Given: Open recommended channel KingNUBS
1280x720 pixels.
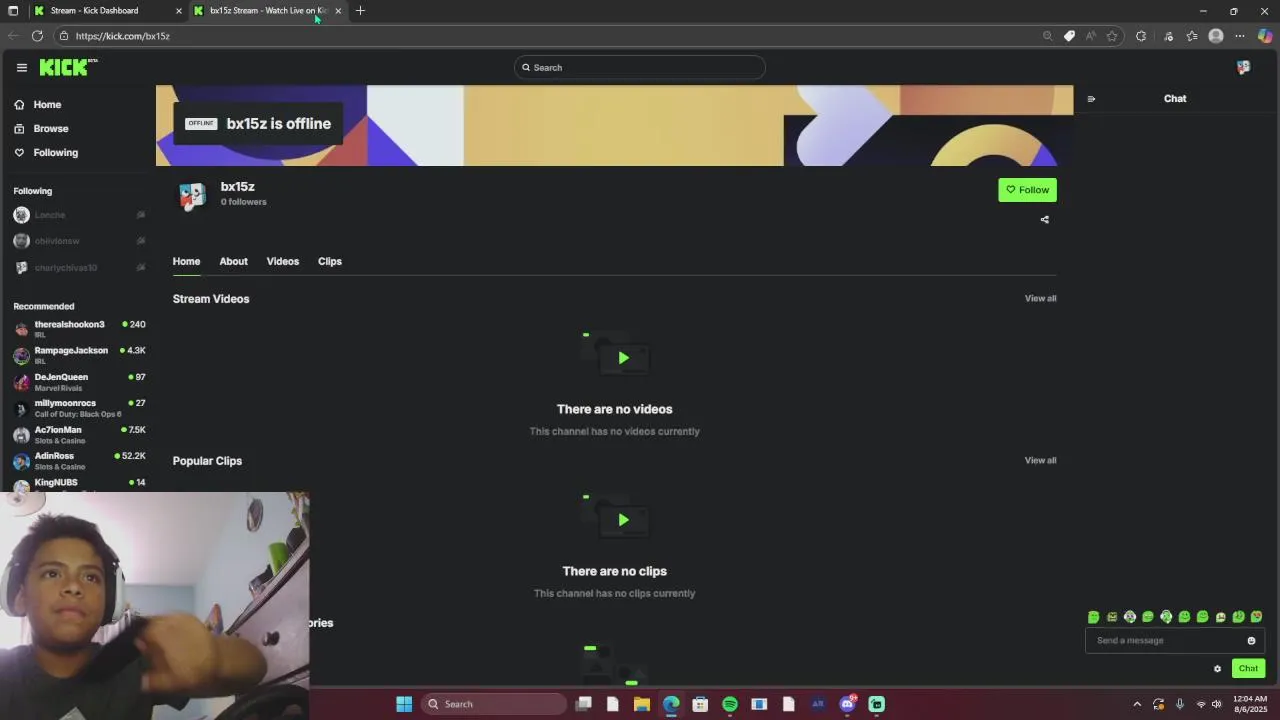Looking at the screenshot, I should (78, 484).
